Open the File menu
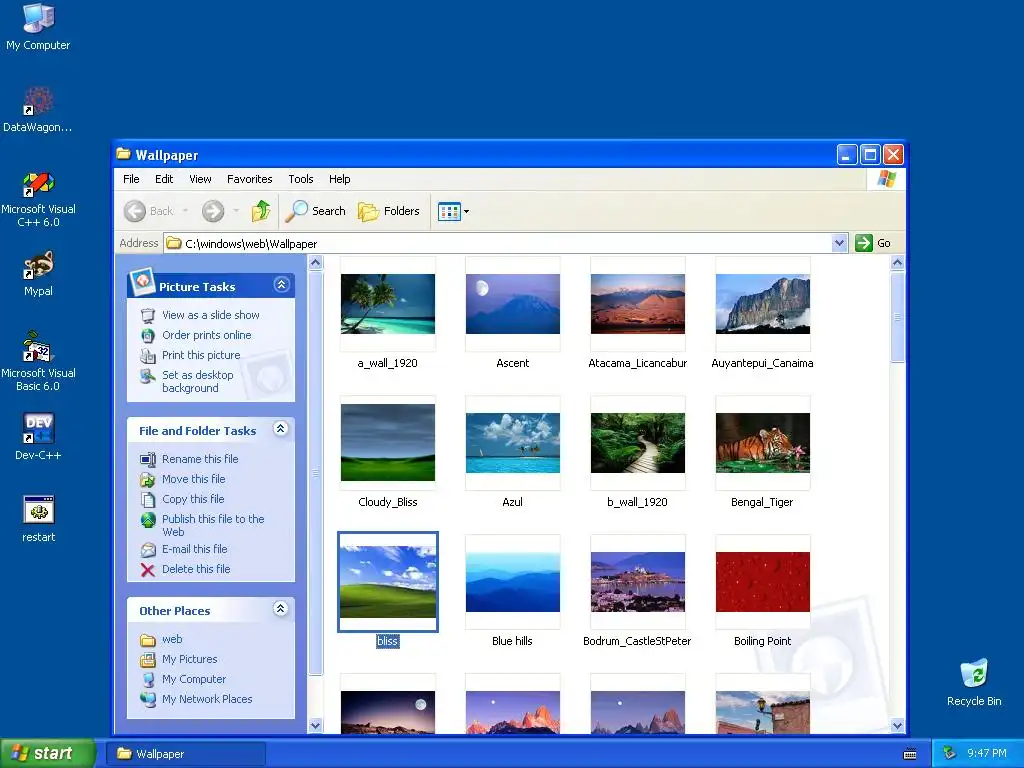Viewport: 1024px width, 768px height. [131, 179]
